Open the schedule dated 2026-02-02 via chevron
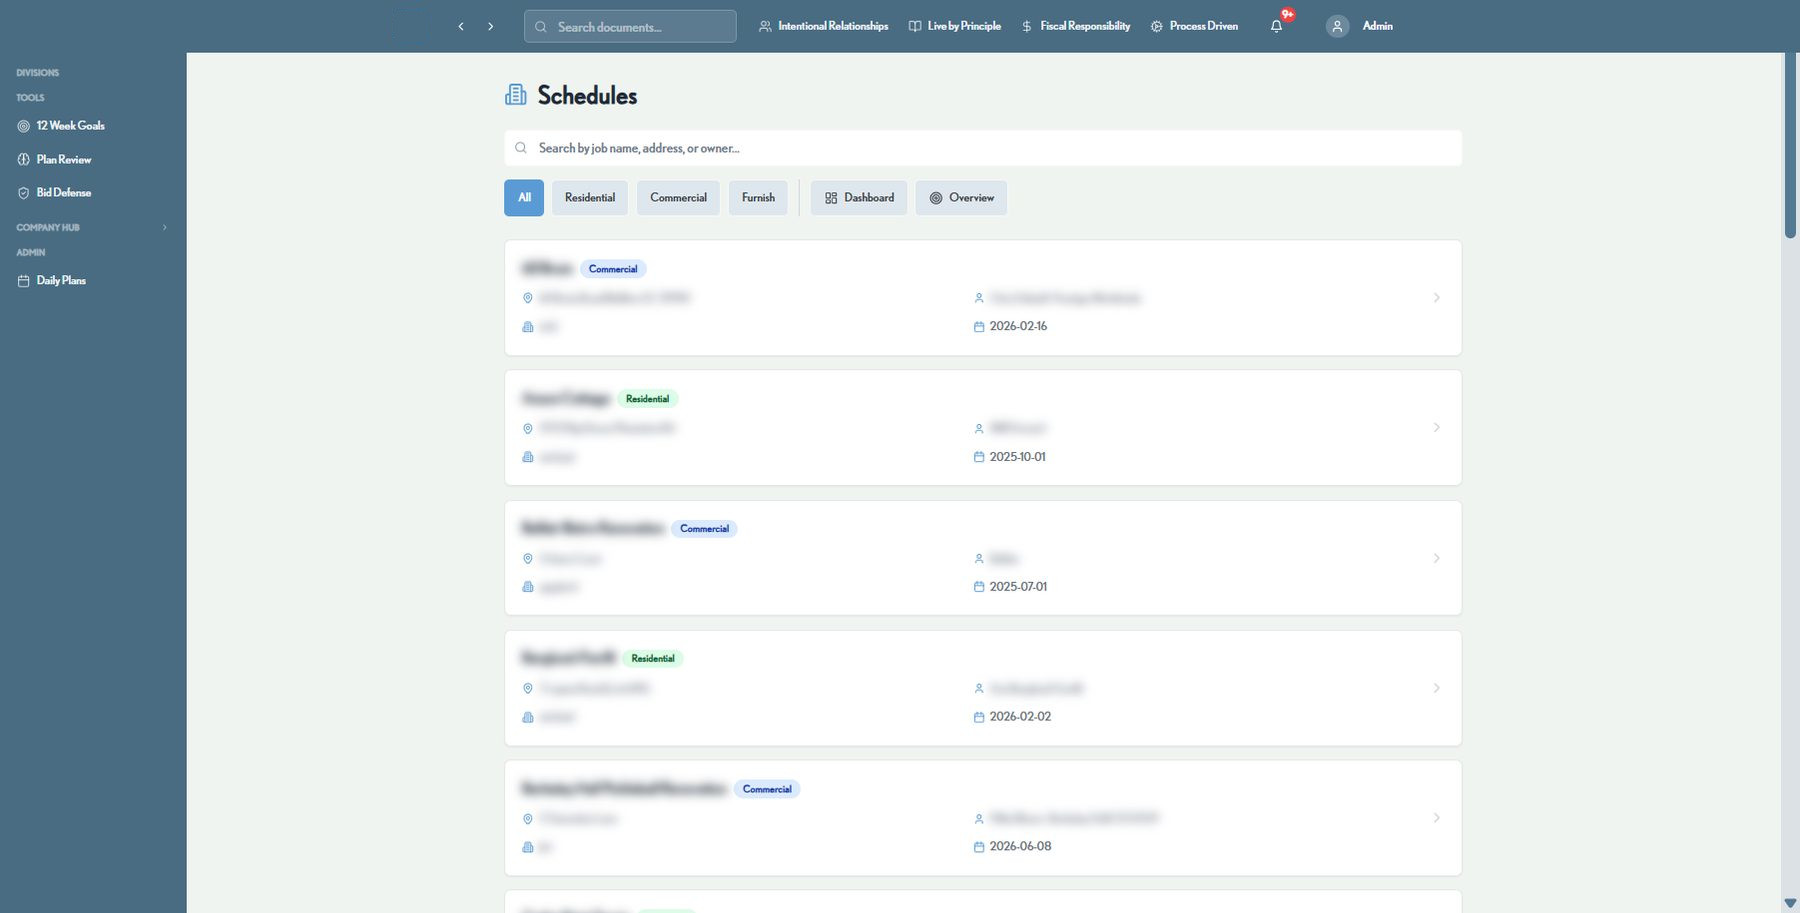 1437,688
